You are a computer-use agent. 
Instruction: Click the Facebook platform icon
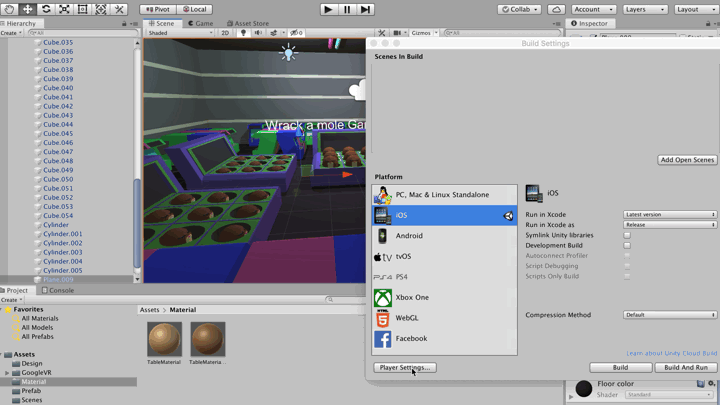[x=382, y=338]
